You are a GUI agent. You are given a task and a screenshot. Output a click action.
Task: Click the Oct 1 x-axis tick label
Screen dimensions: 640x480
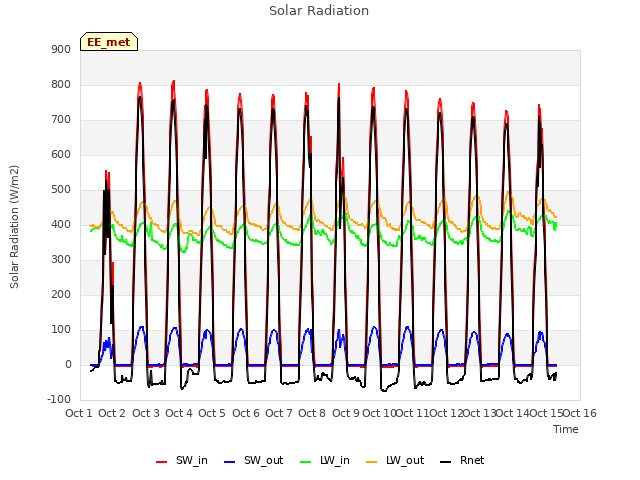pos(79,413)
